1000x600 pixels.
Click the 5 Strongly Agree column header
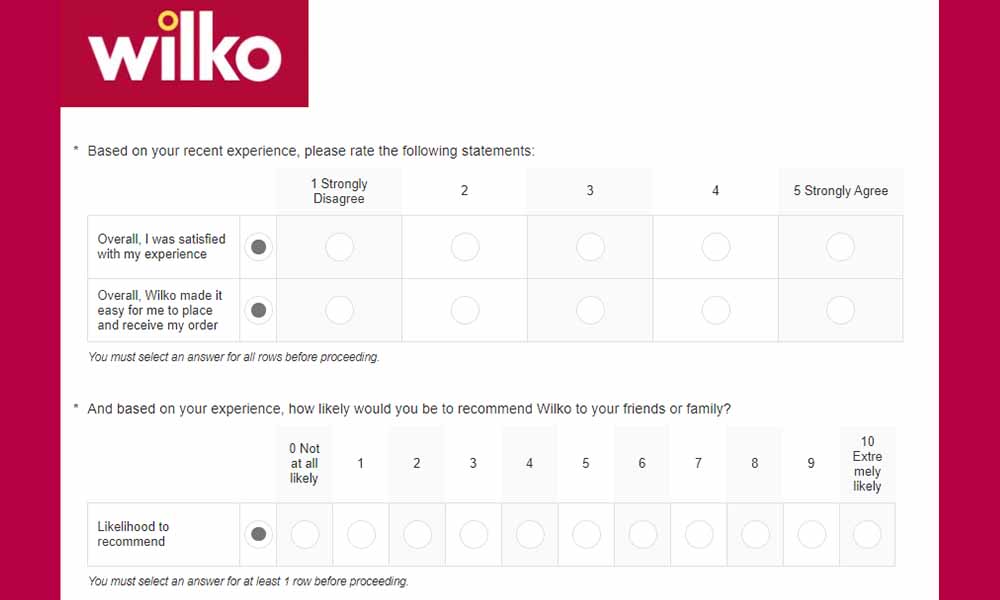841,191
